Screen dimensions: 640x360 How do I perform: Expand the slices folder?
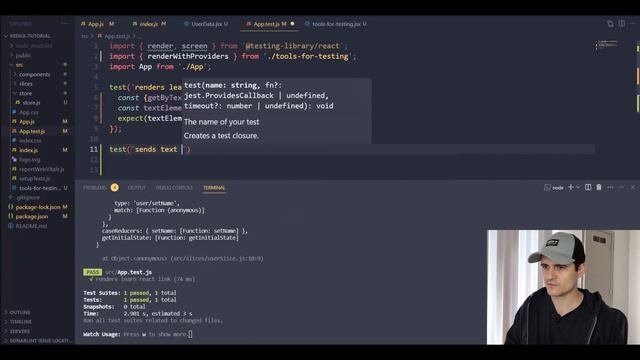(x=25, y=84)
